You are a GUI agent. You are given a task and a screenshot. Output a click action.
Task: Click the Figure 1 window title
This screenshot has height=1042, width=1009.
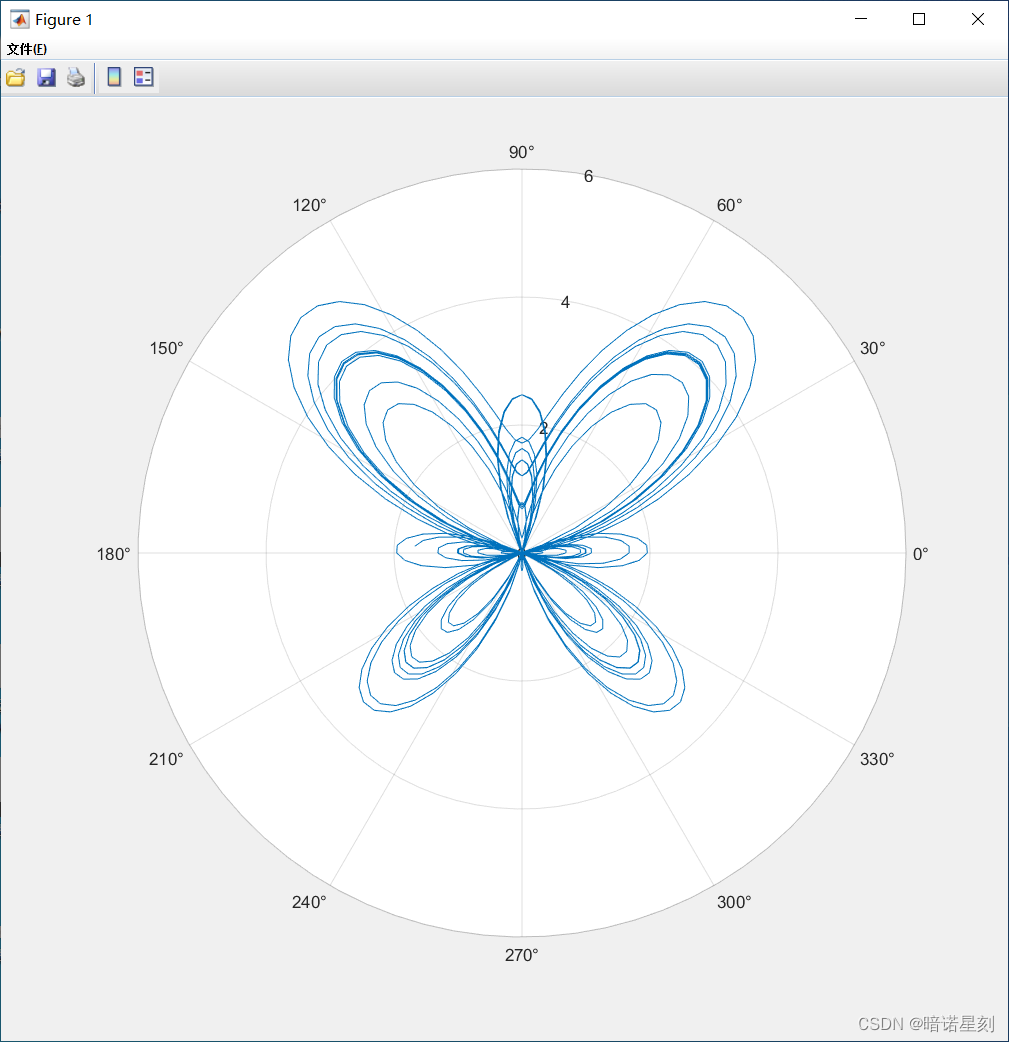(x=64, y=20)
